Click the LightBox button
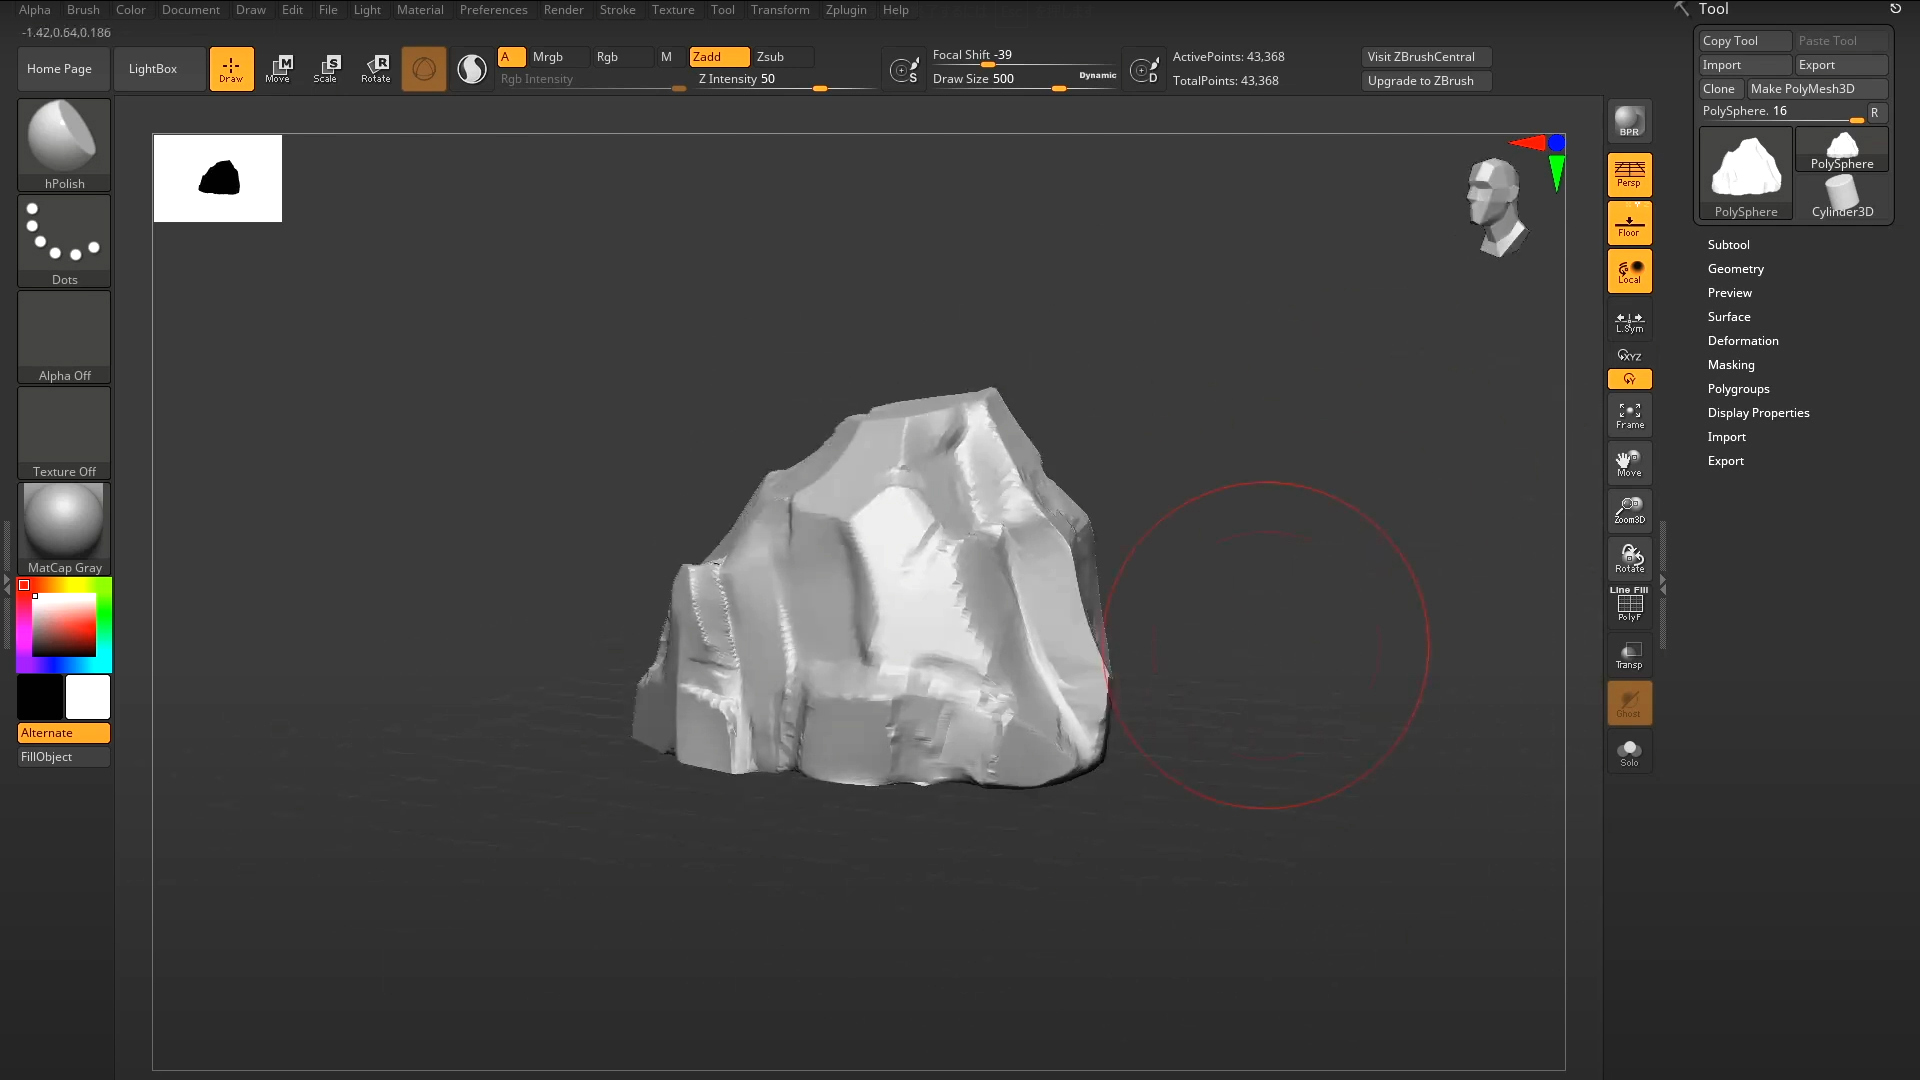Image resolution: width=1920 pixels, height=1080 pixels. [x=153, y=69]
